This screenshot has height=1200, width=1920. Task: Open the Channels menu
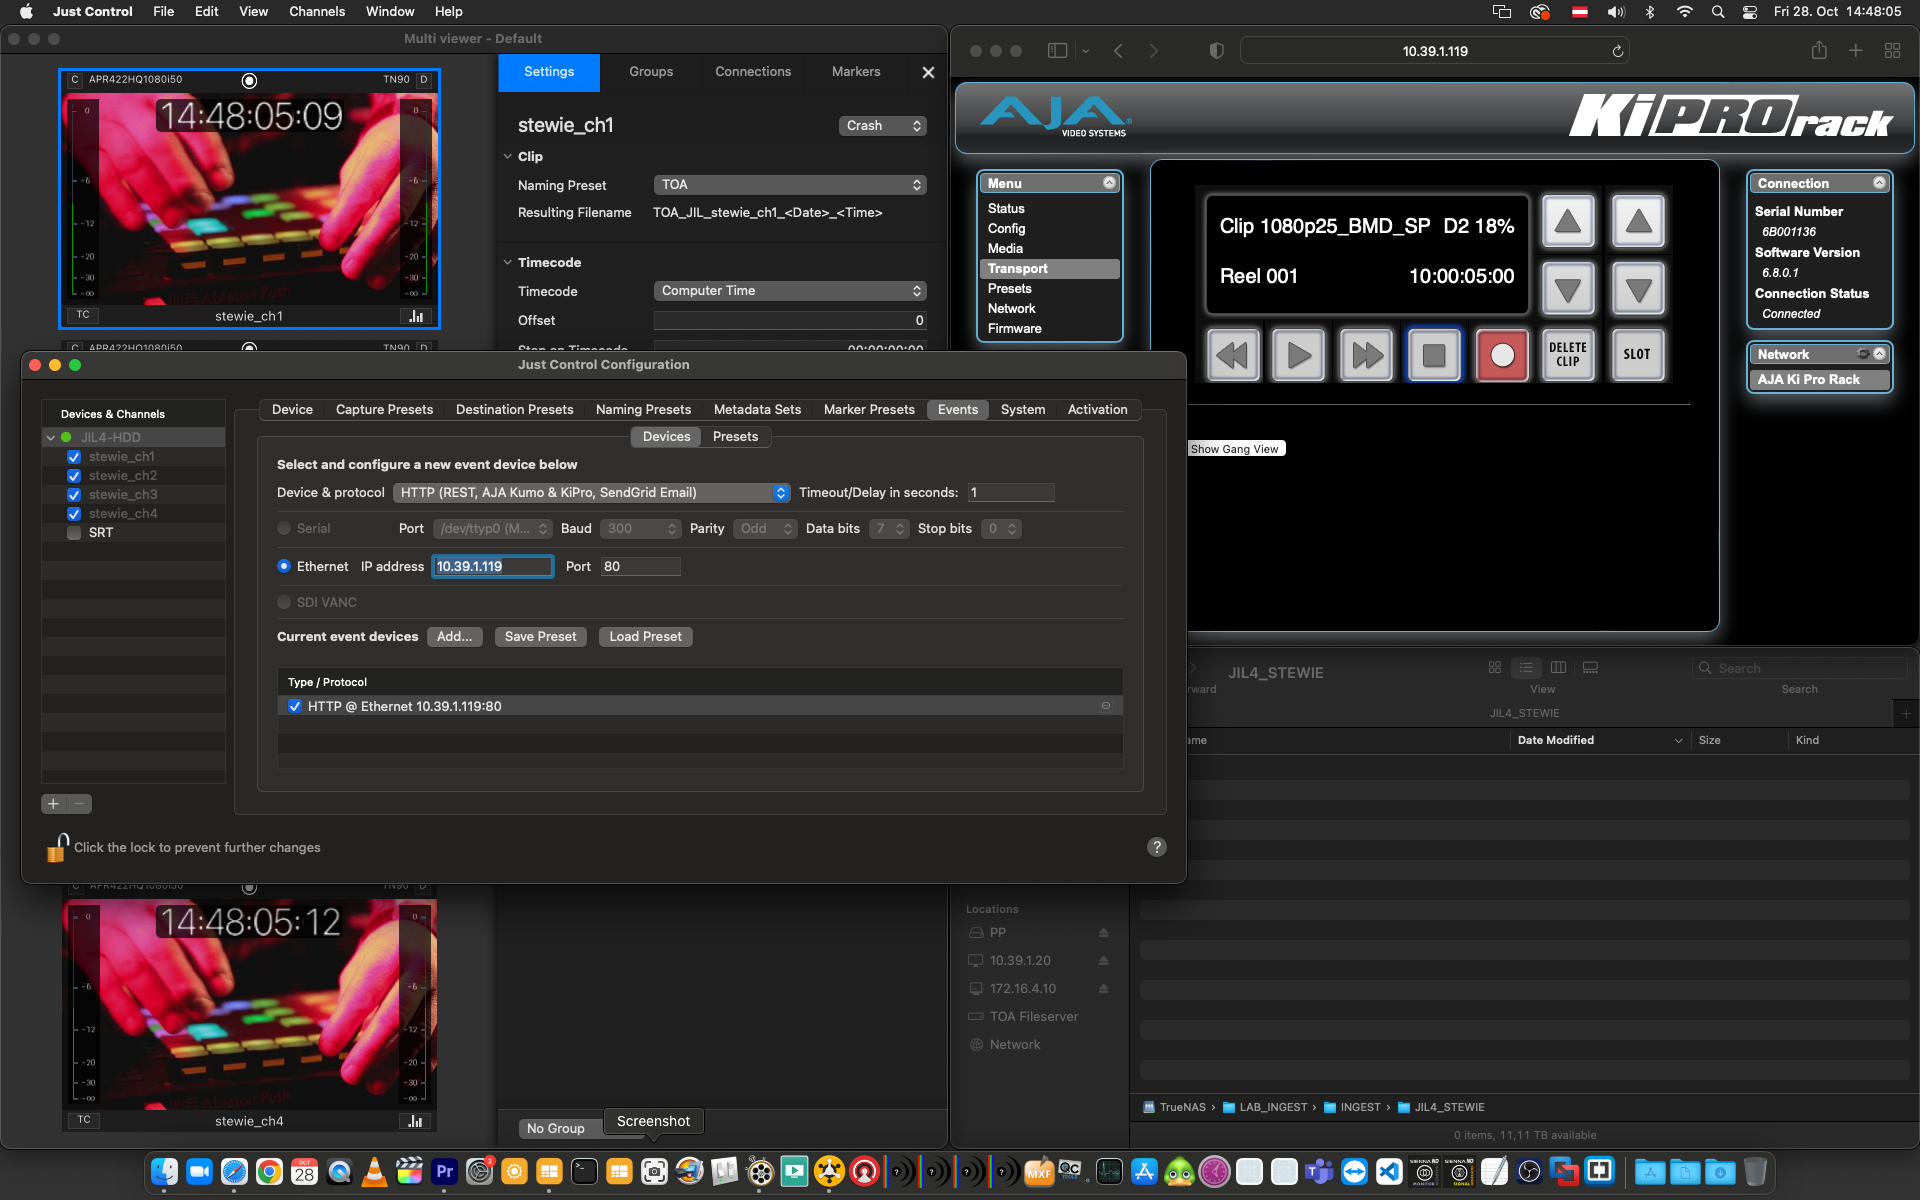coord(317,12)
